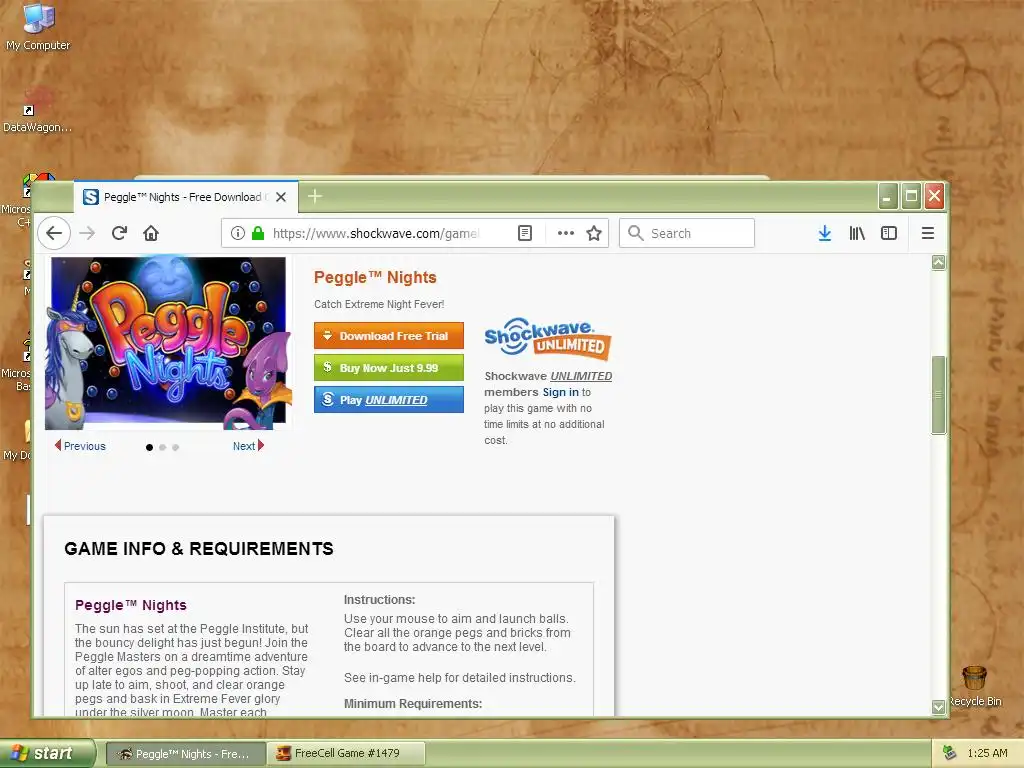Viewport: 1024px width, 768px height.
Task: Open the Recycle Bin desktop icon
Action: 975,686
